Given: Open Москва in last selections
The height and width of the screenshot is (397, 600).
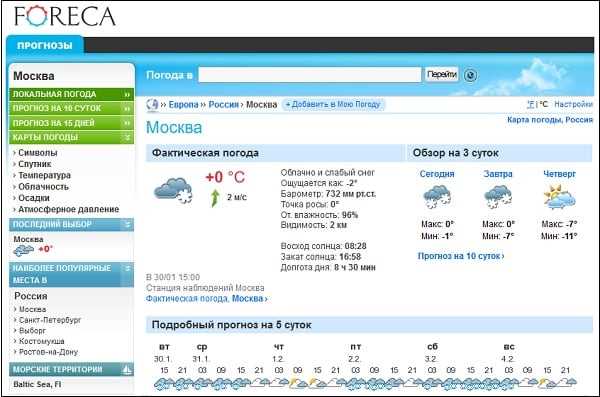Looking at the screenshot, I should [x=28, y=239].
